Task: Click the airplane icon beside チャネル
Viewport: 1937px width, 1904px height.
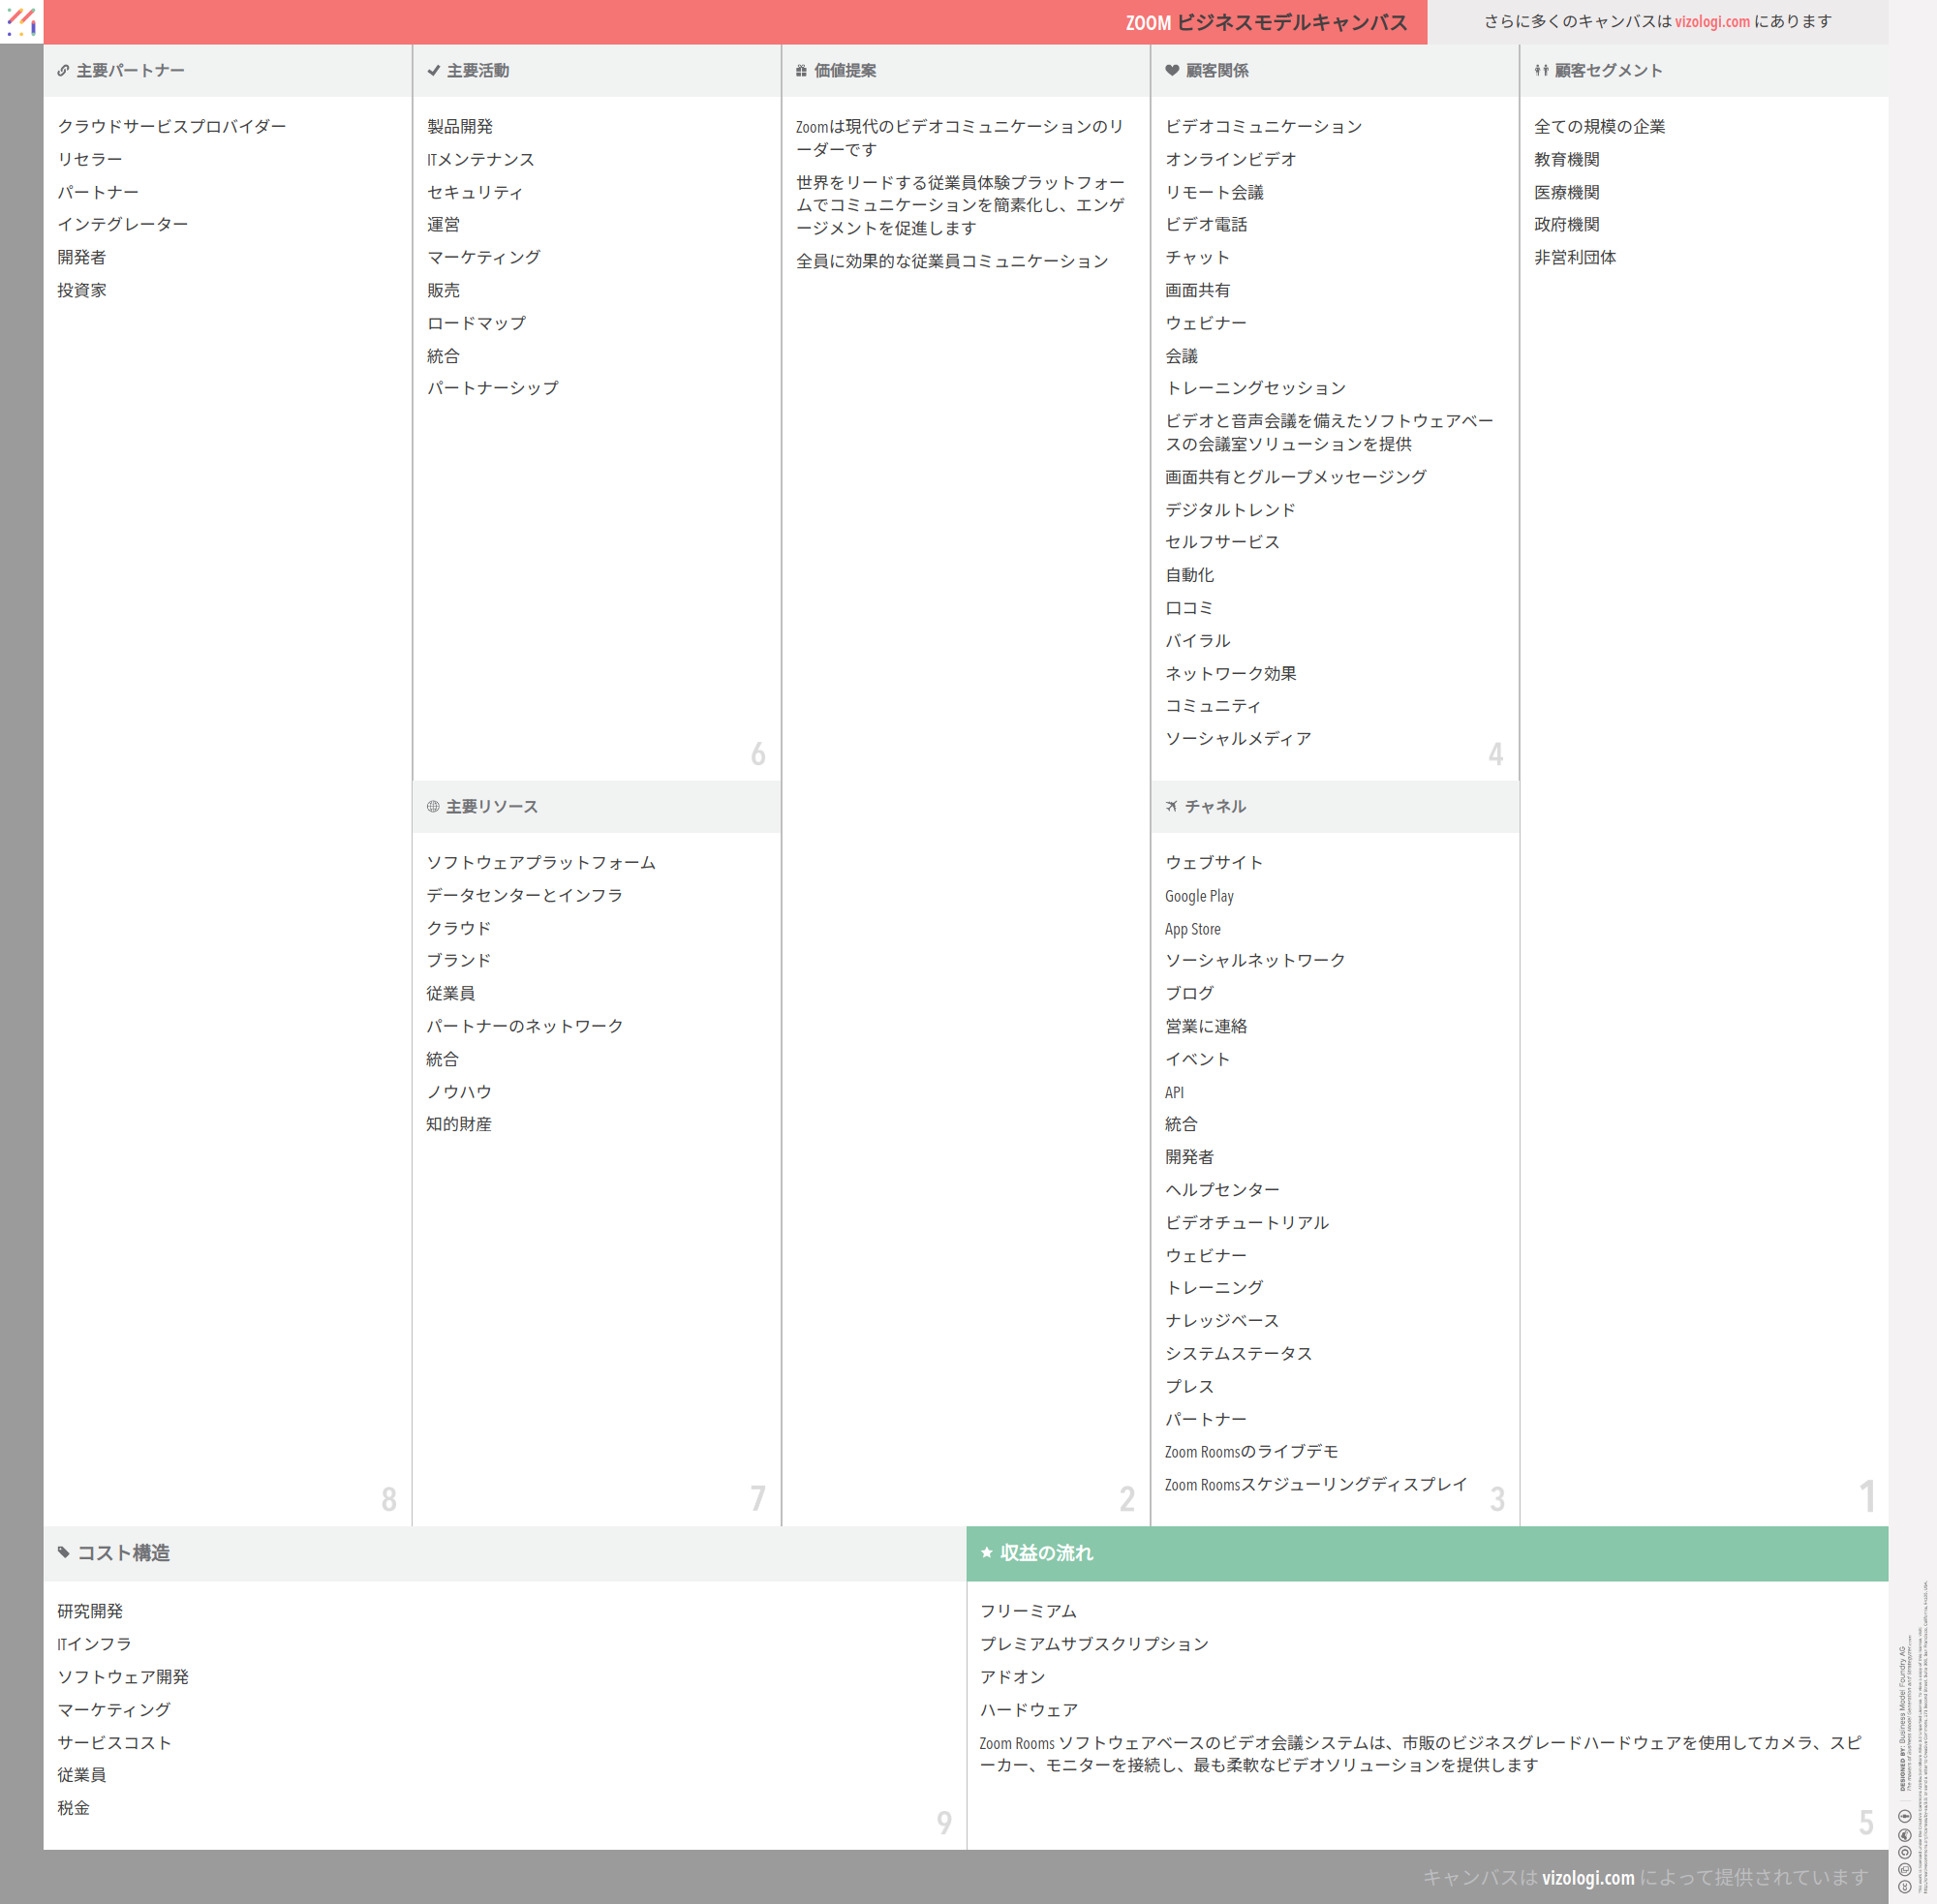Action: 1171,806
